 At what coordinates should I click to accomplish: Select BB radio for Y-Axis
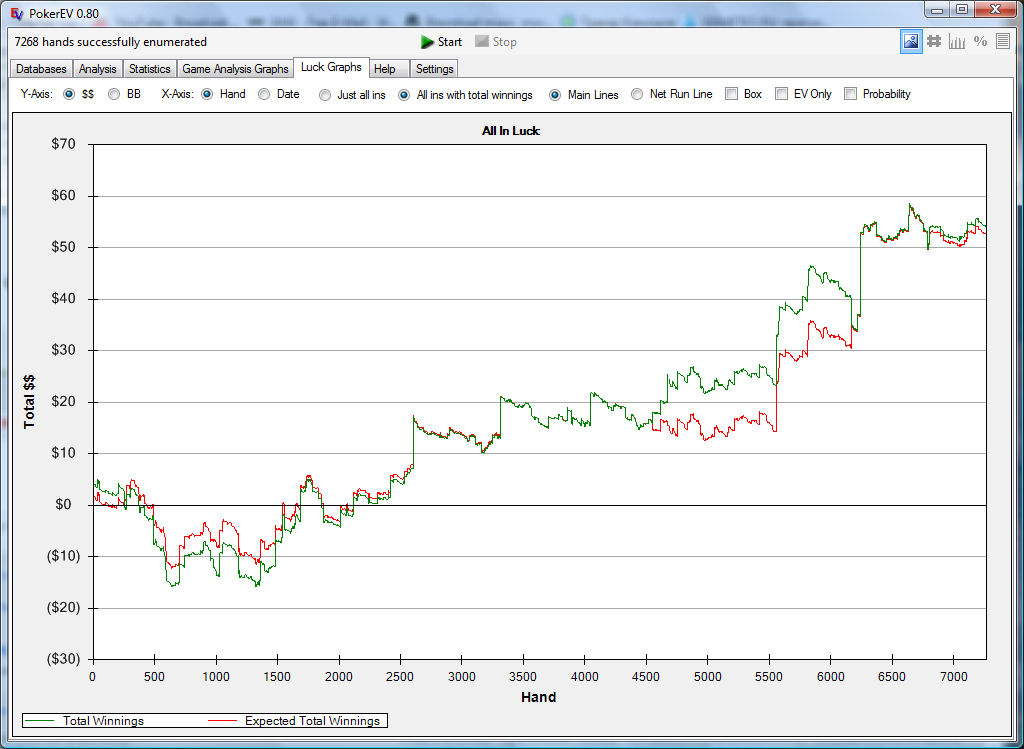(114, 94)
